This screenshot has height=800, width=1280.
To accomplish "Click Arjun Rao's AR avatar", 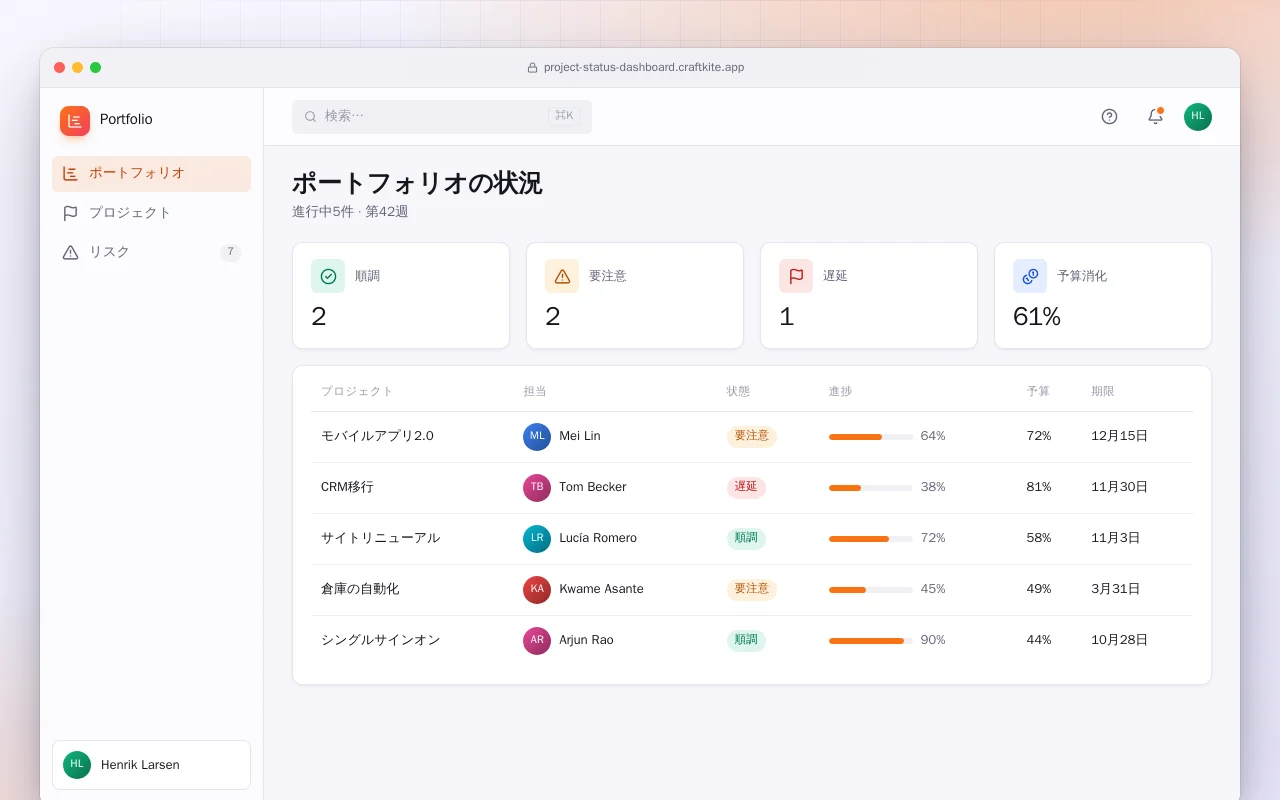I will 537,641.
